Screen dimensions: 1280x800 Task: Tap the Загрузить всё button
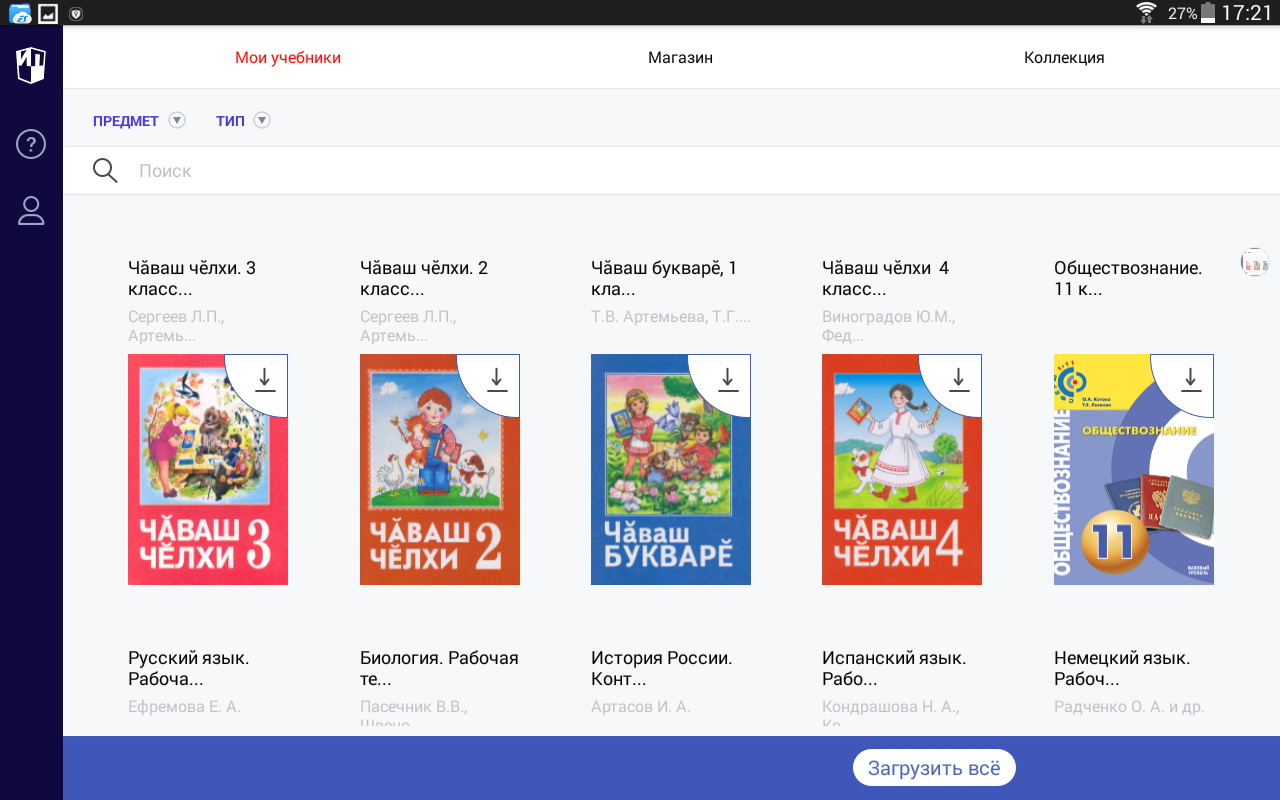[x=934, y=768]
